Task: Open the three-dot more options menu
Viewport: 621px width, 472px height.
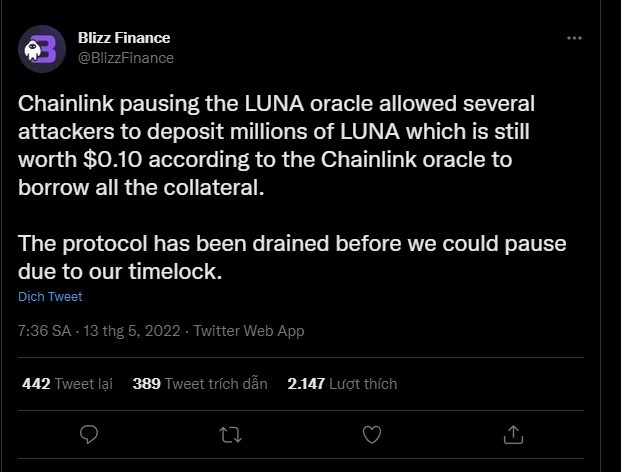Action: pyautogui.click(x=574, y=38)
